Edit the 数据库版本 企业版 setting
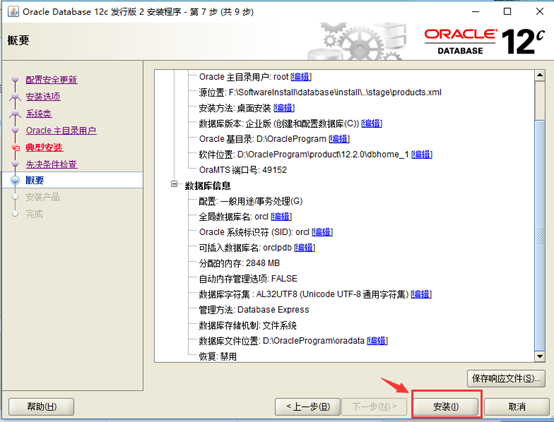The image size is (554, 422). tap(372, 123)
